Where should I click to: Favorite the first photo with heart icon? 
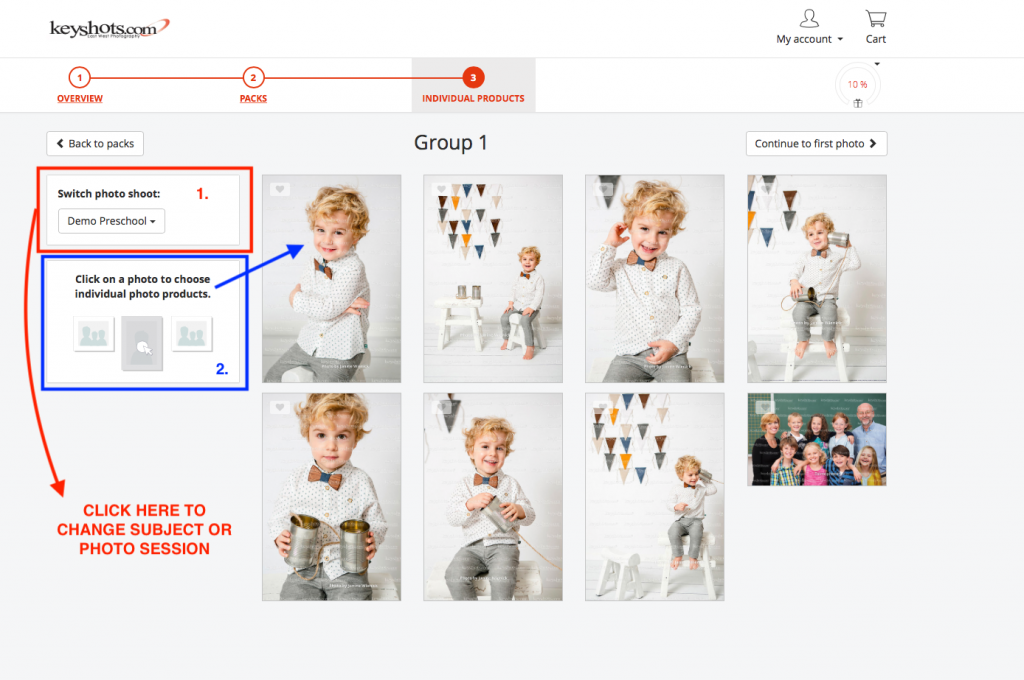[x=280, y=189]
